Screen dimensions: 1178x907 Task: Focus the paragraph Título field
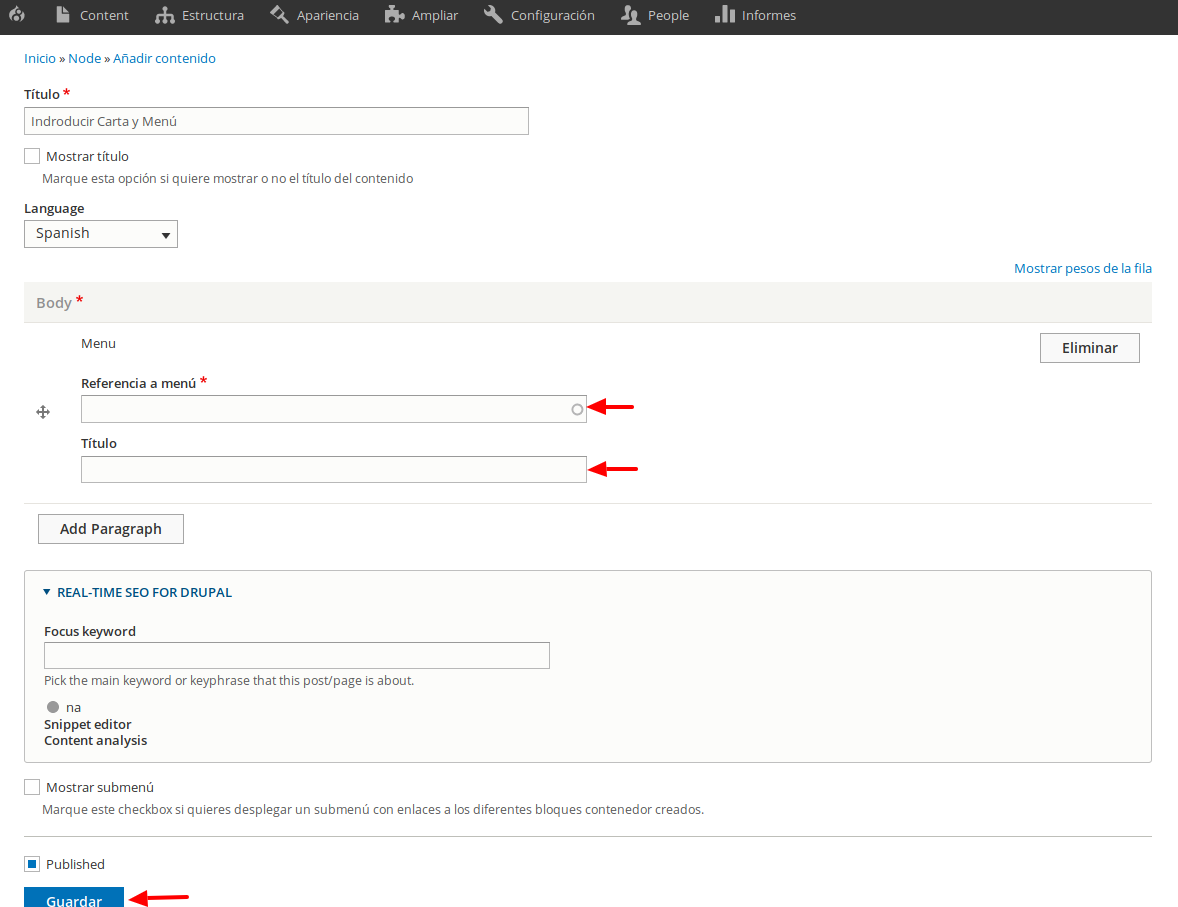(x=334, y=470)
